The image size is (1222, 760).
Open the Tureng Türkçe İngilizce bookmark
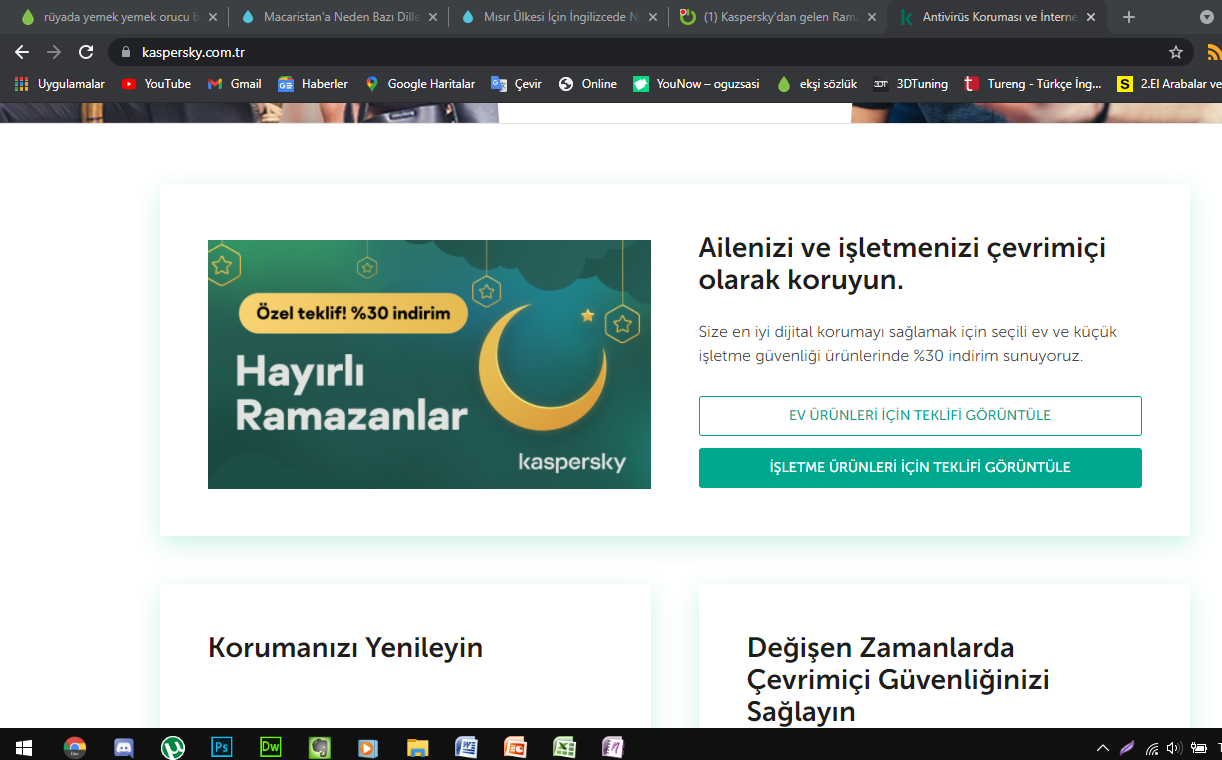pos(1032,84)
